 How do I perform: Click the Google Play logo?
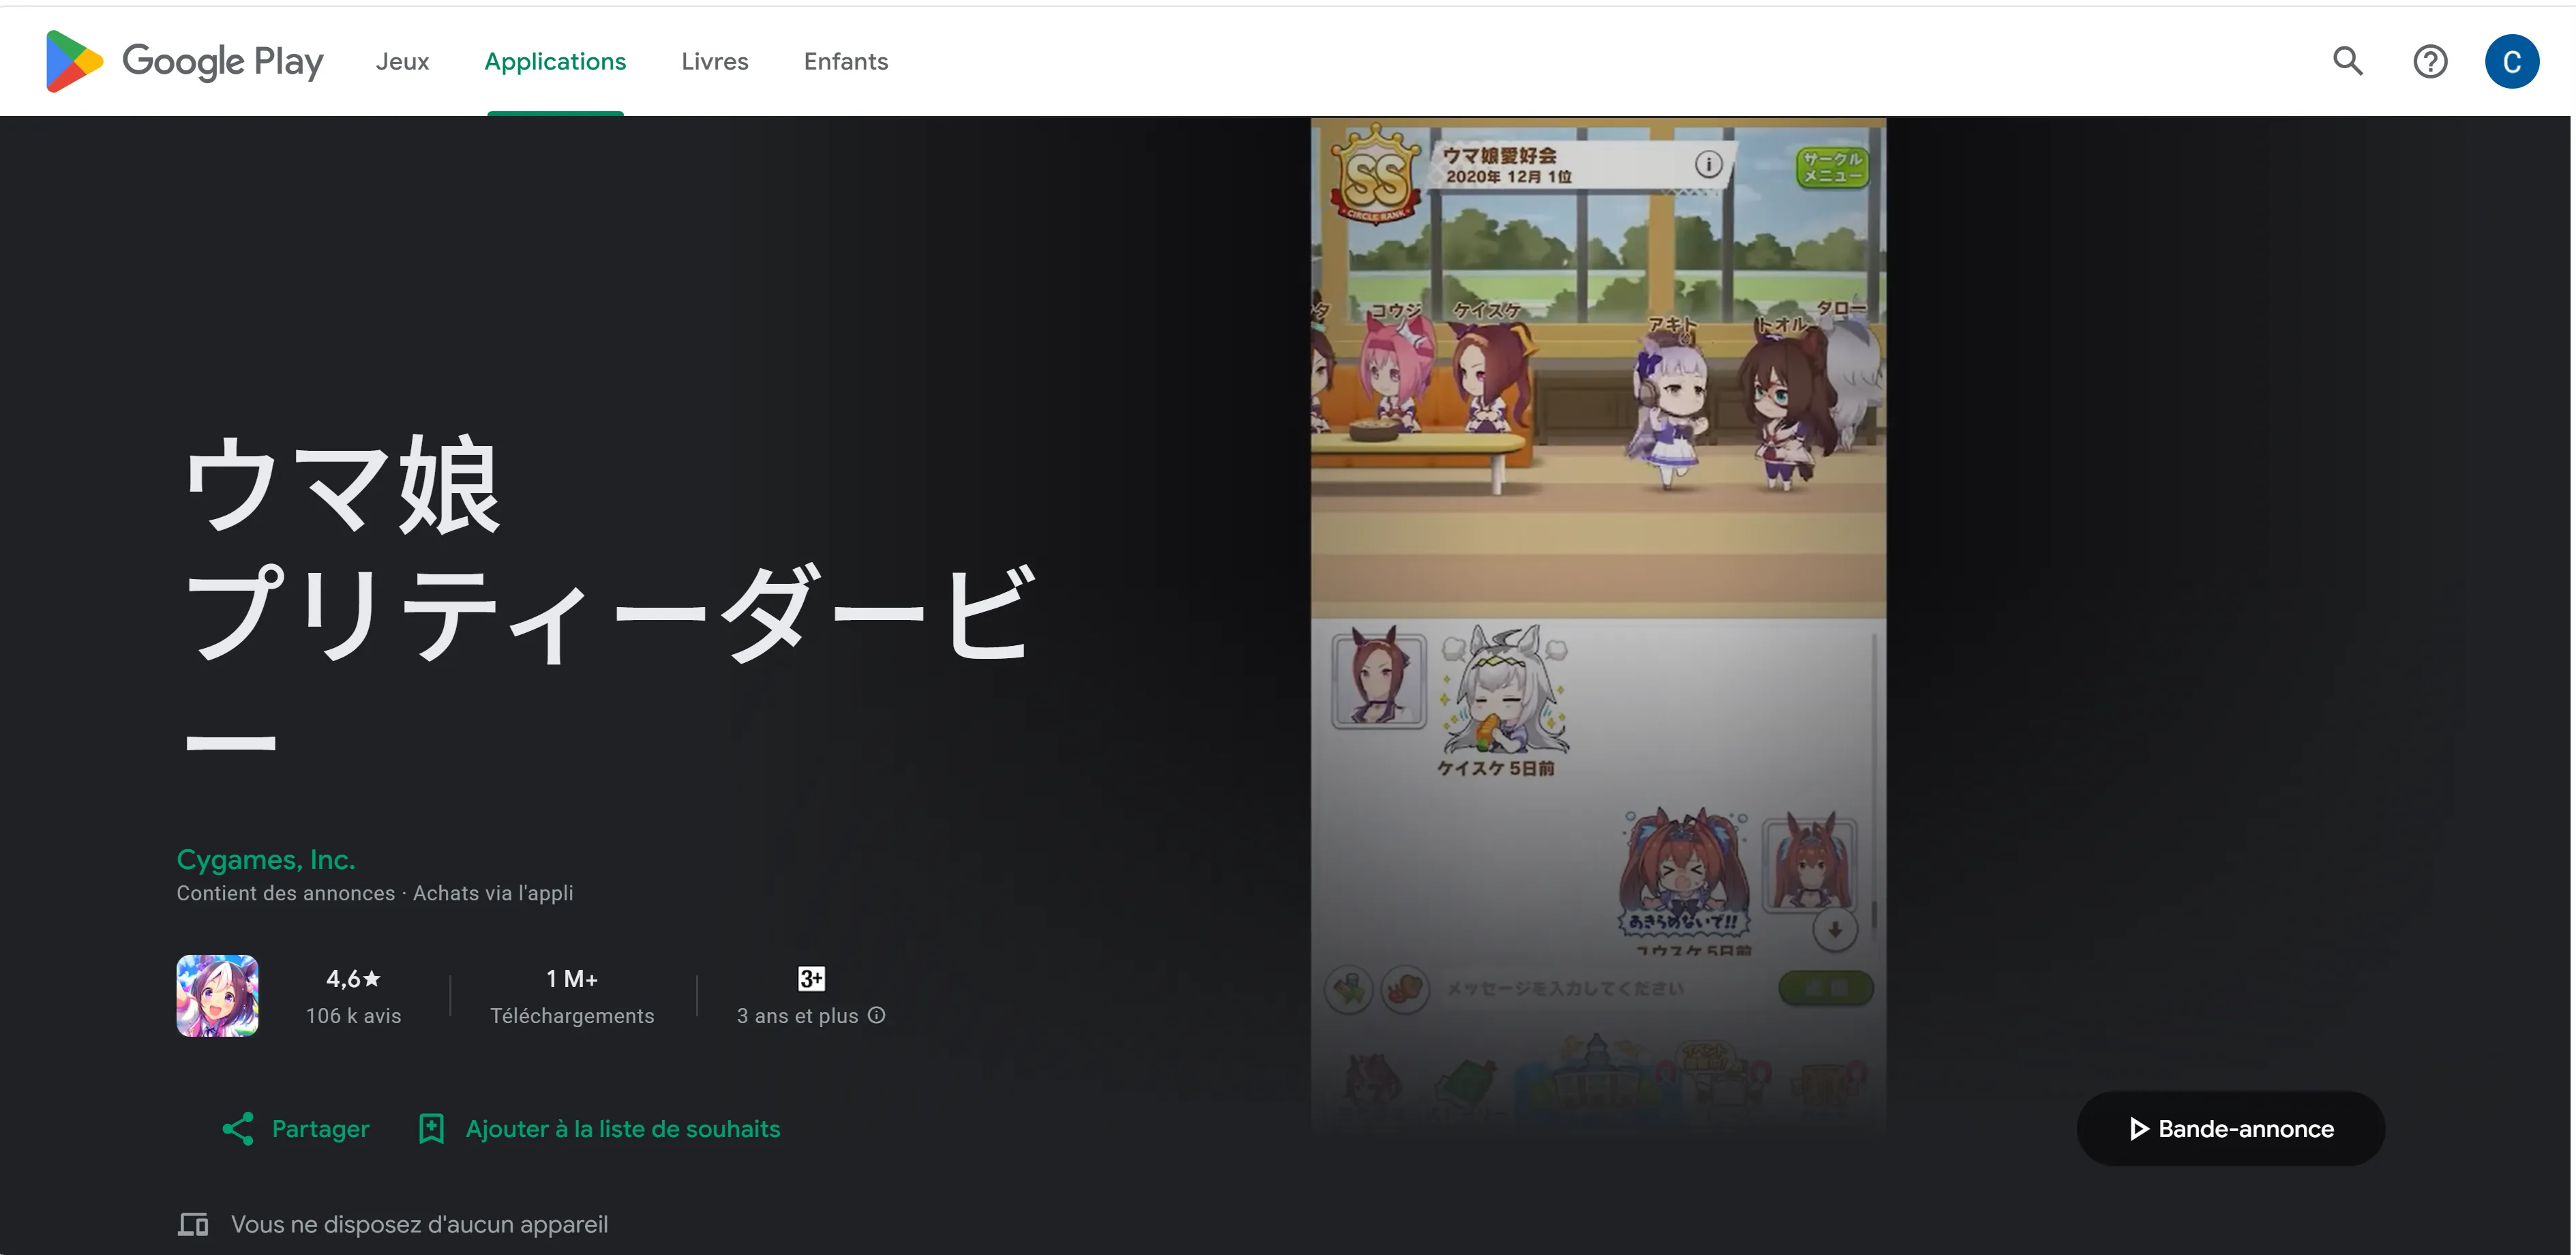coord(184,61)
